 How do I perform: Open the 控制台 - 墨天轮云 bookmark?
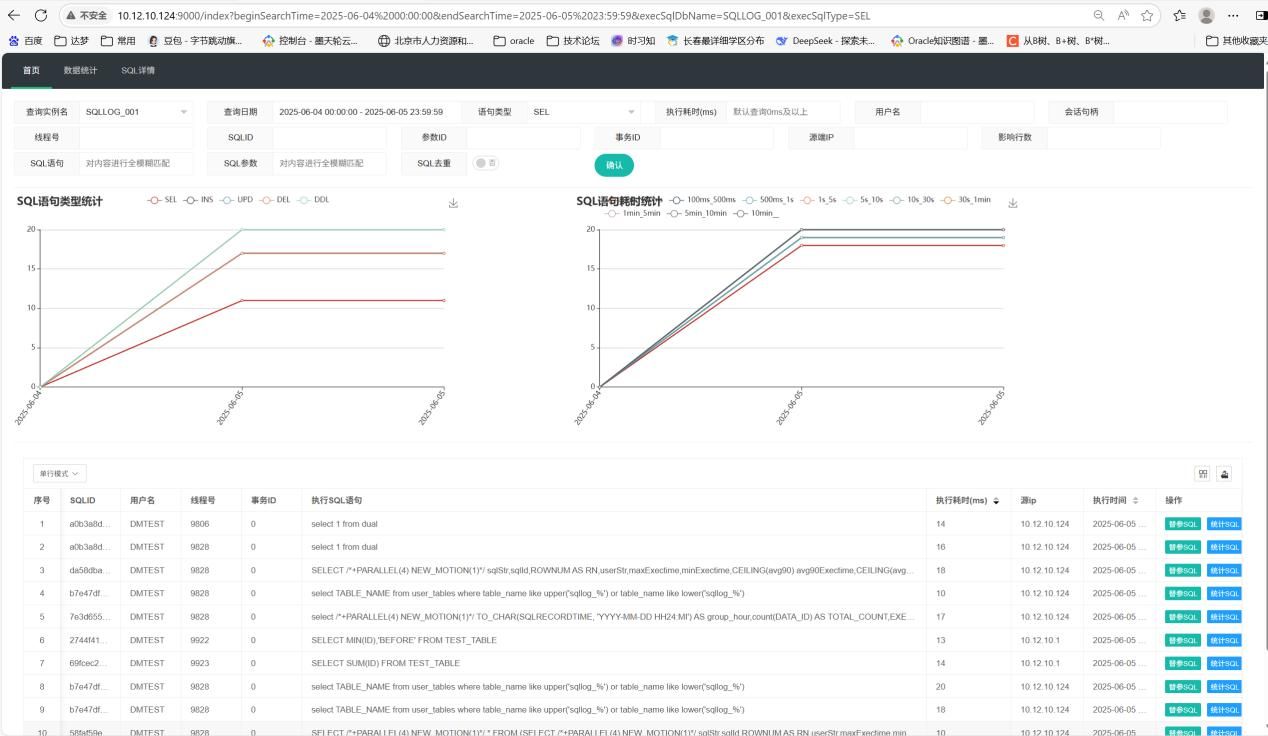[311, 41]
